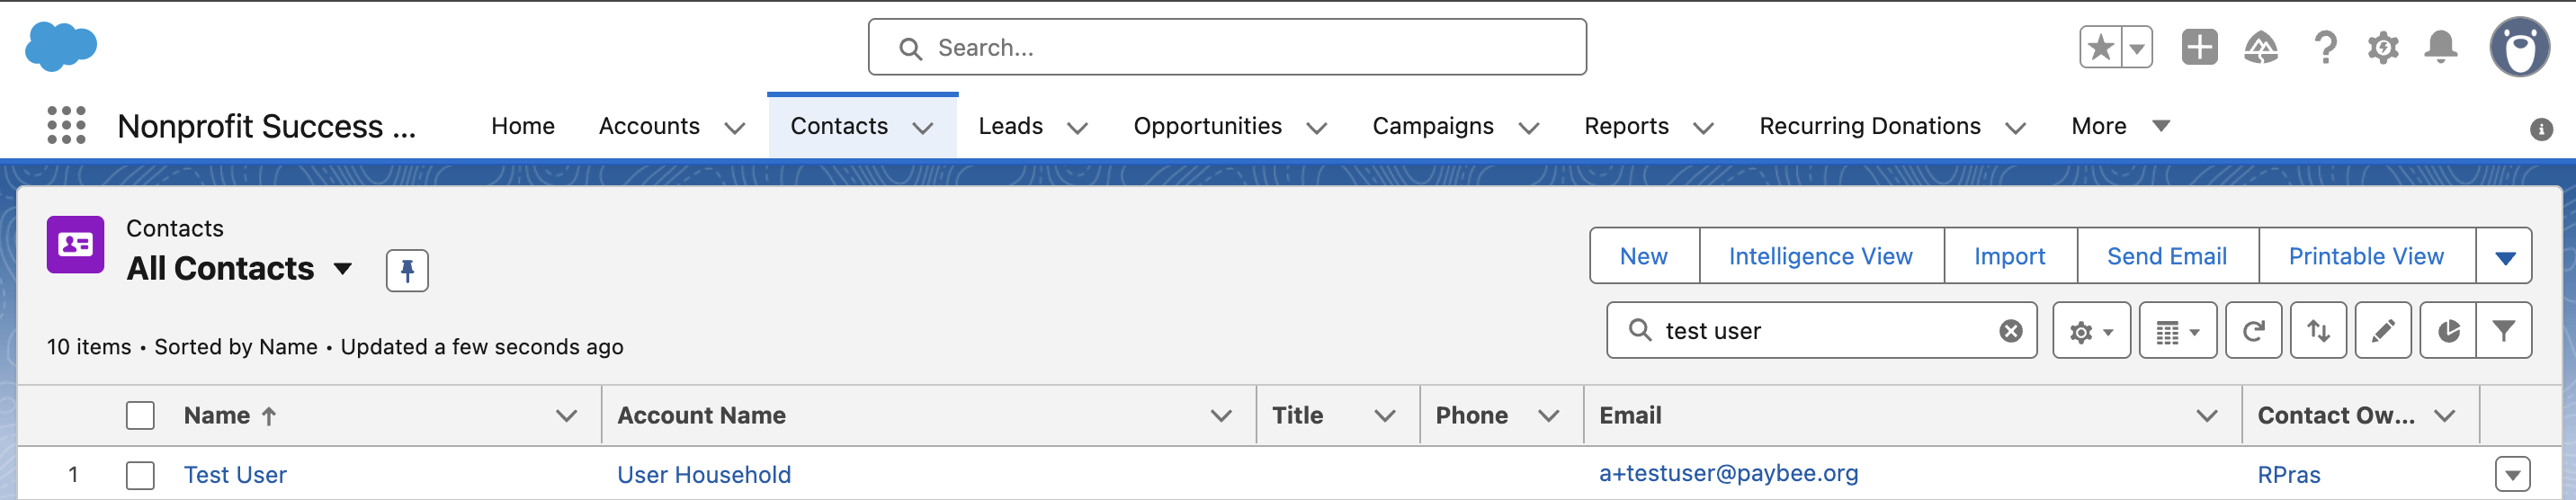
Task: Check the Test User row checkbox
Action: coord(140,475)
